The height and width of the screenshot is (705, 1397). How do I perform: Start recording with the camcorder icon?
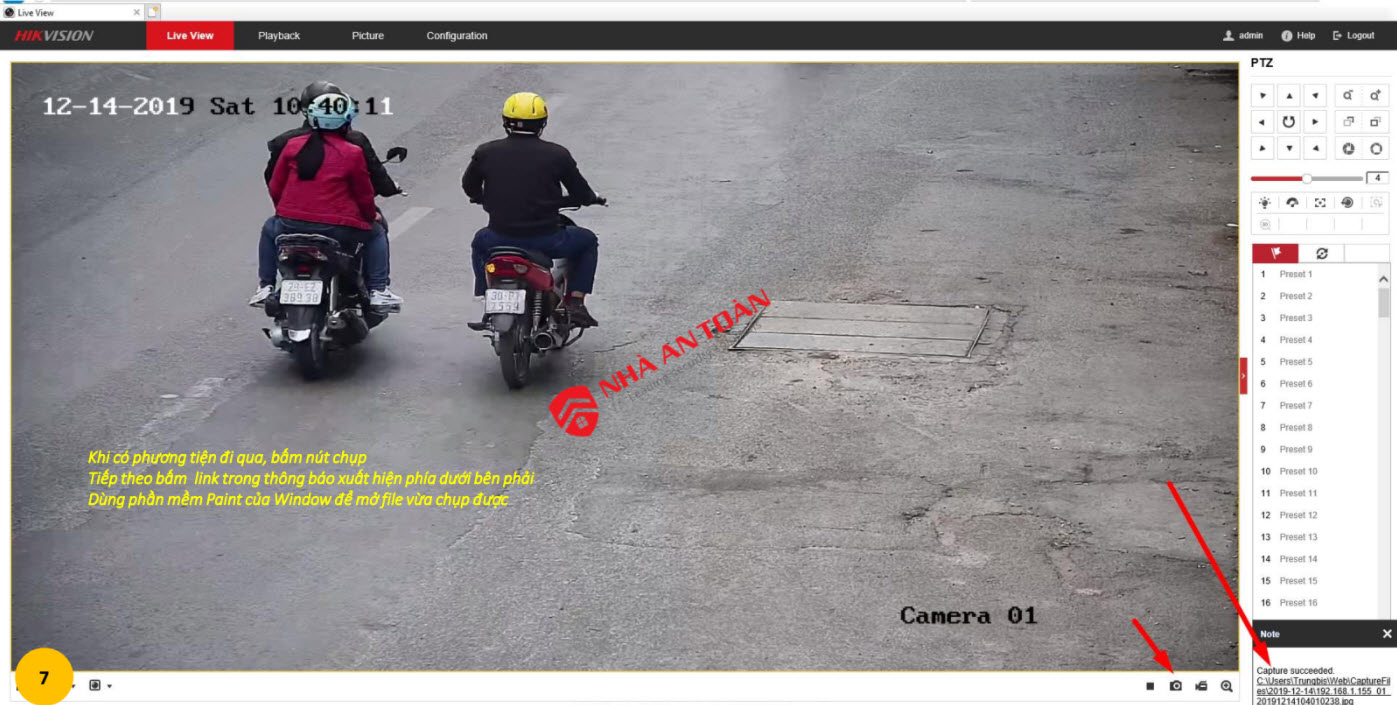pyautogui.click(x=1201, y=686)
